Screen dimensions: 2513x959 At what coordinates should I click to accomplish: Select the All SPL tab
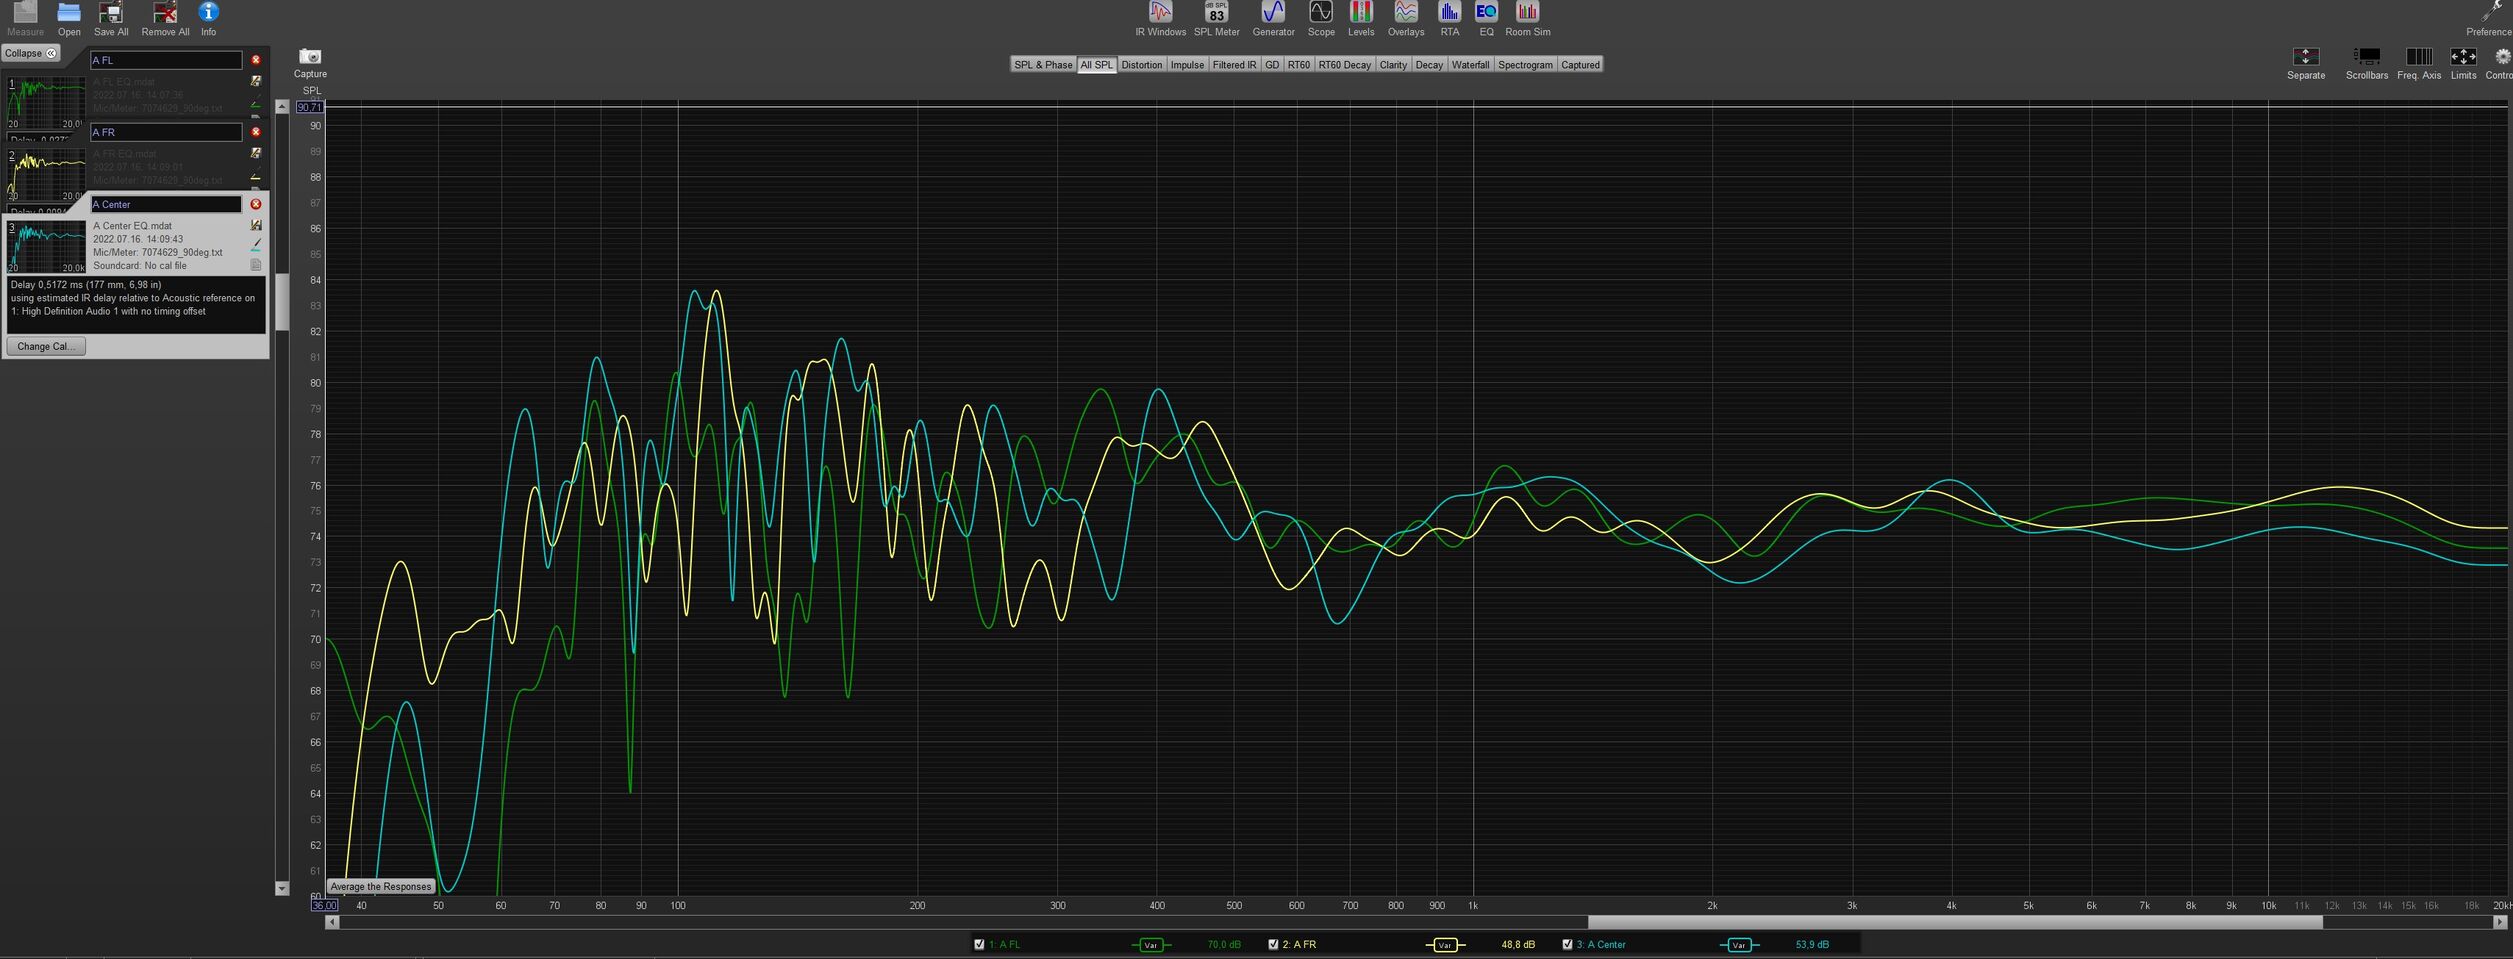(1097, 65)
